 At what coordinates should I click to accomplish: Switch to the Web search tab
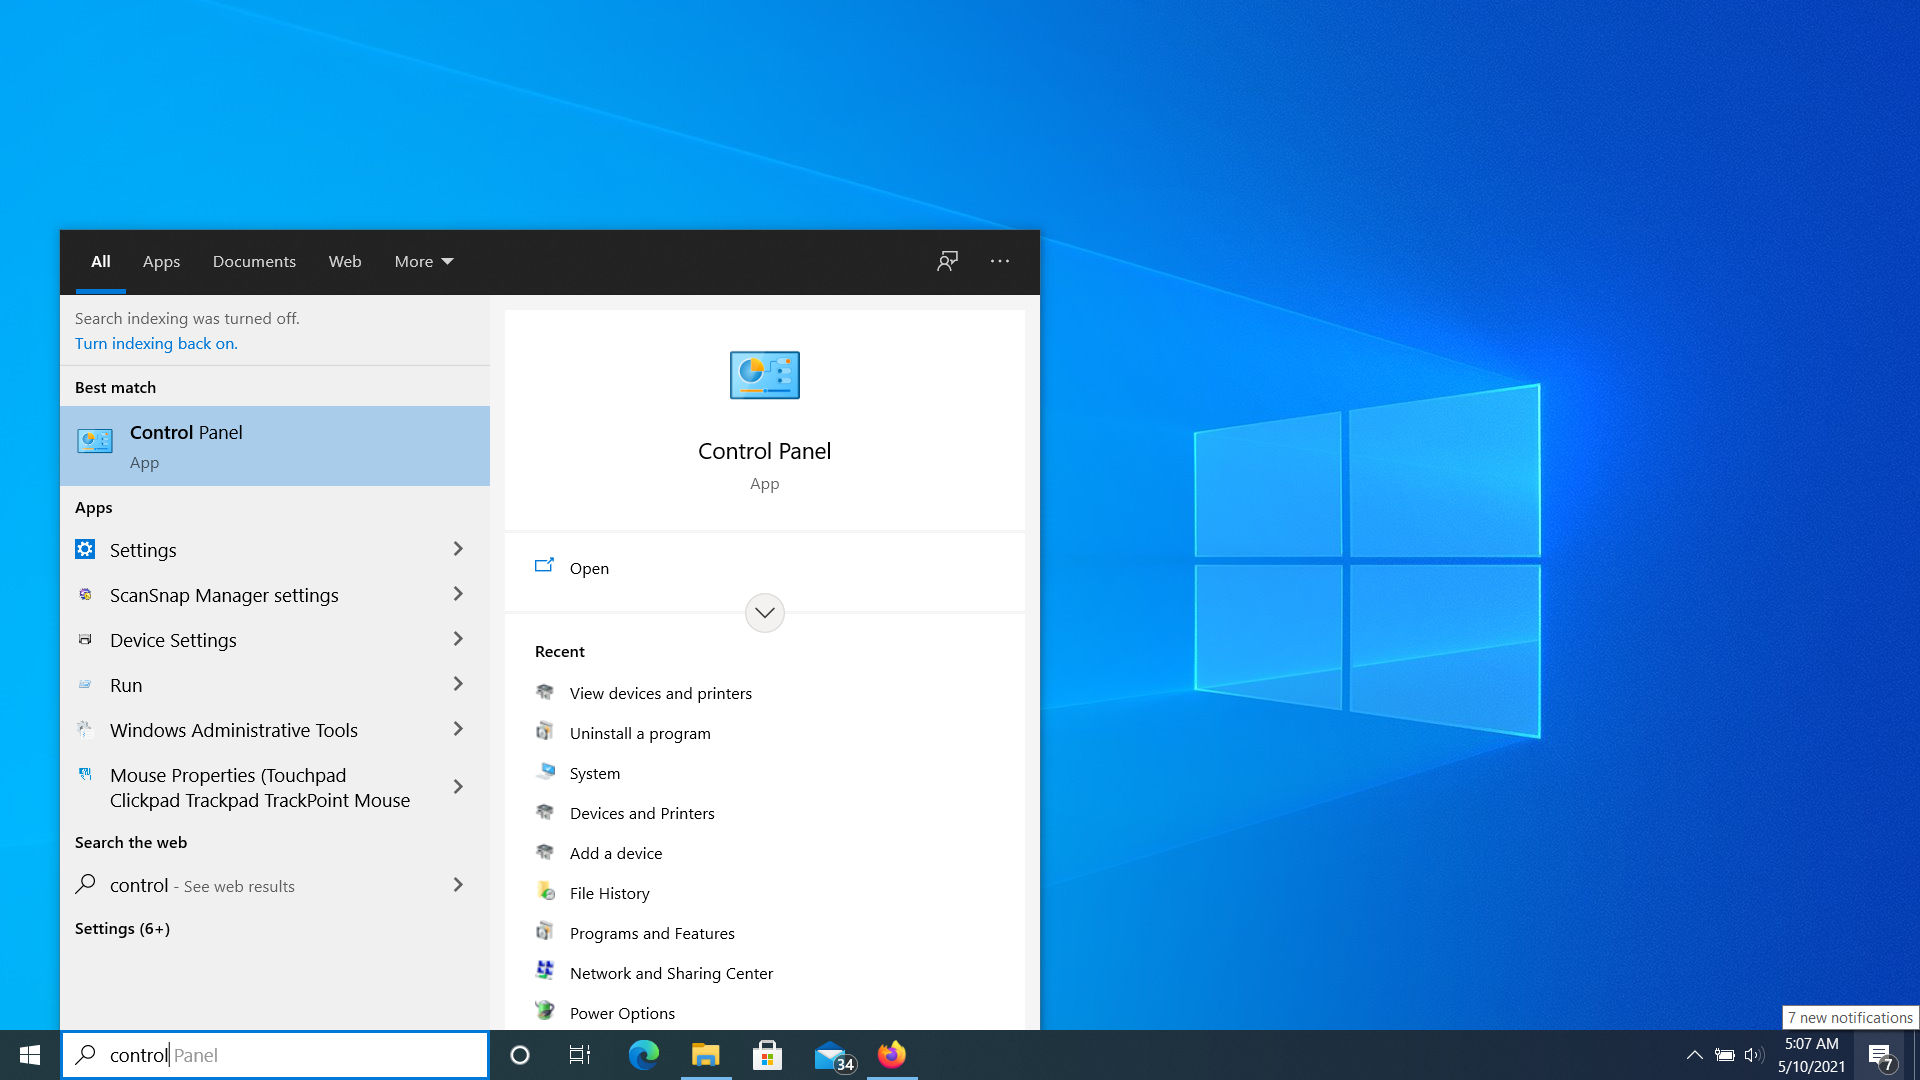pyautogui.click(x=345, y=261)
